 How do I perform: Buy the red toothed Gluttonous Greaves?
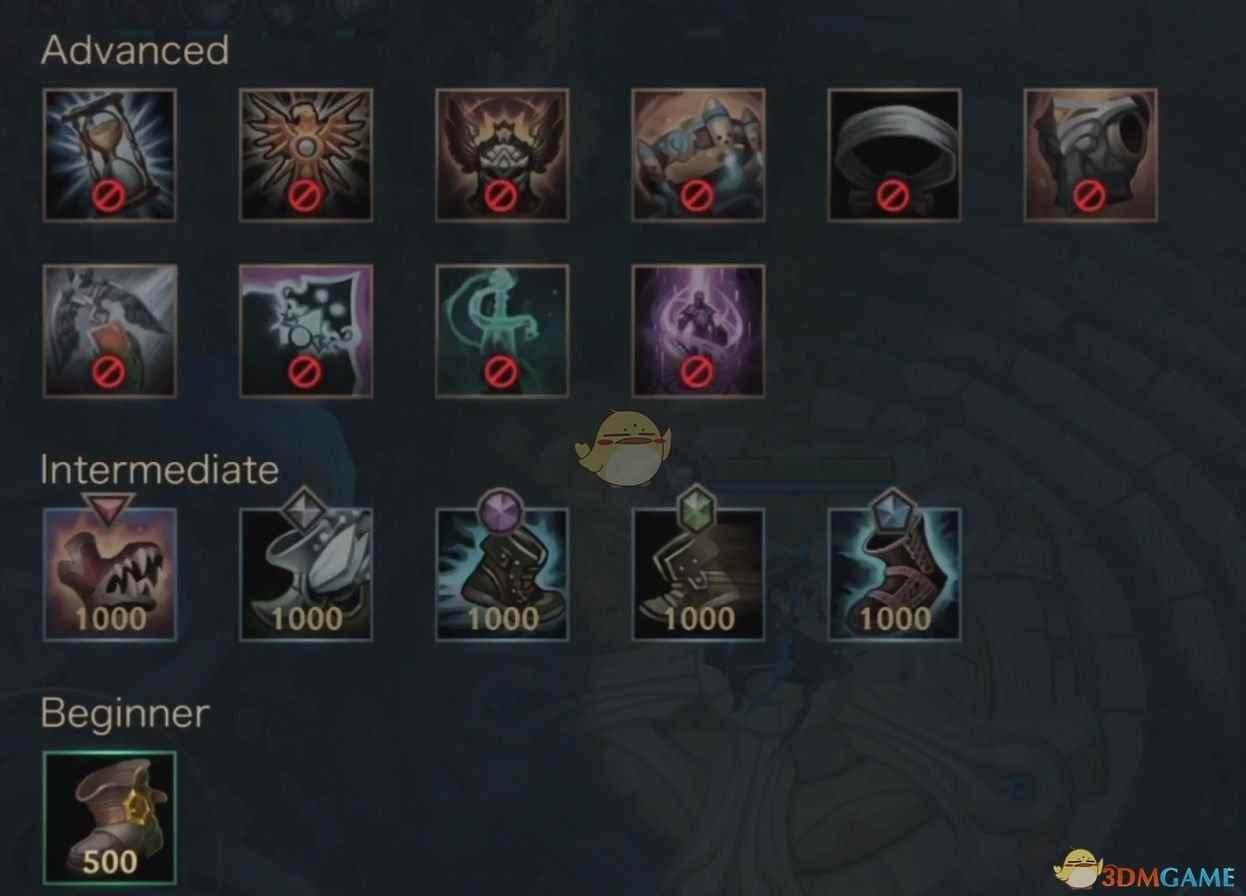click(x=110, y=574)
